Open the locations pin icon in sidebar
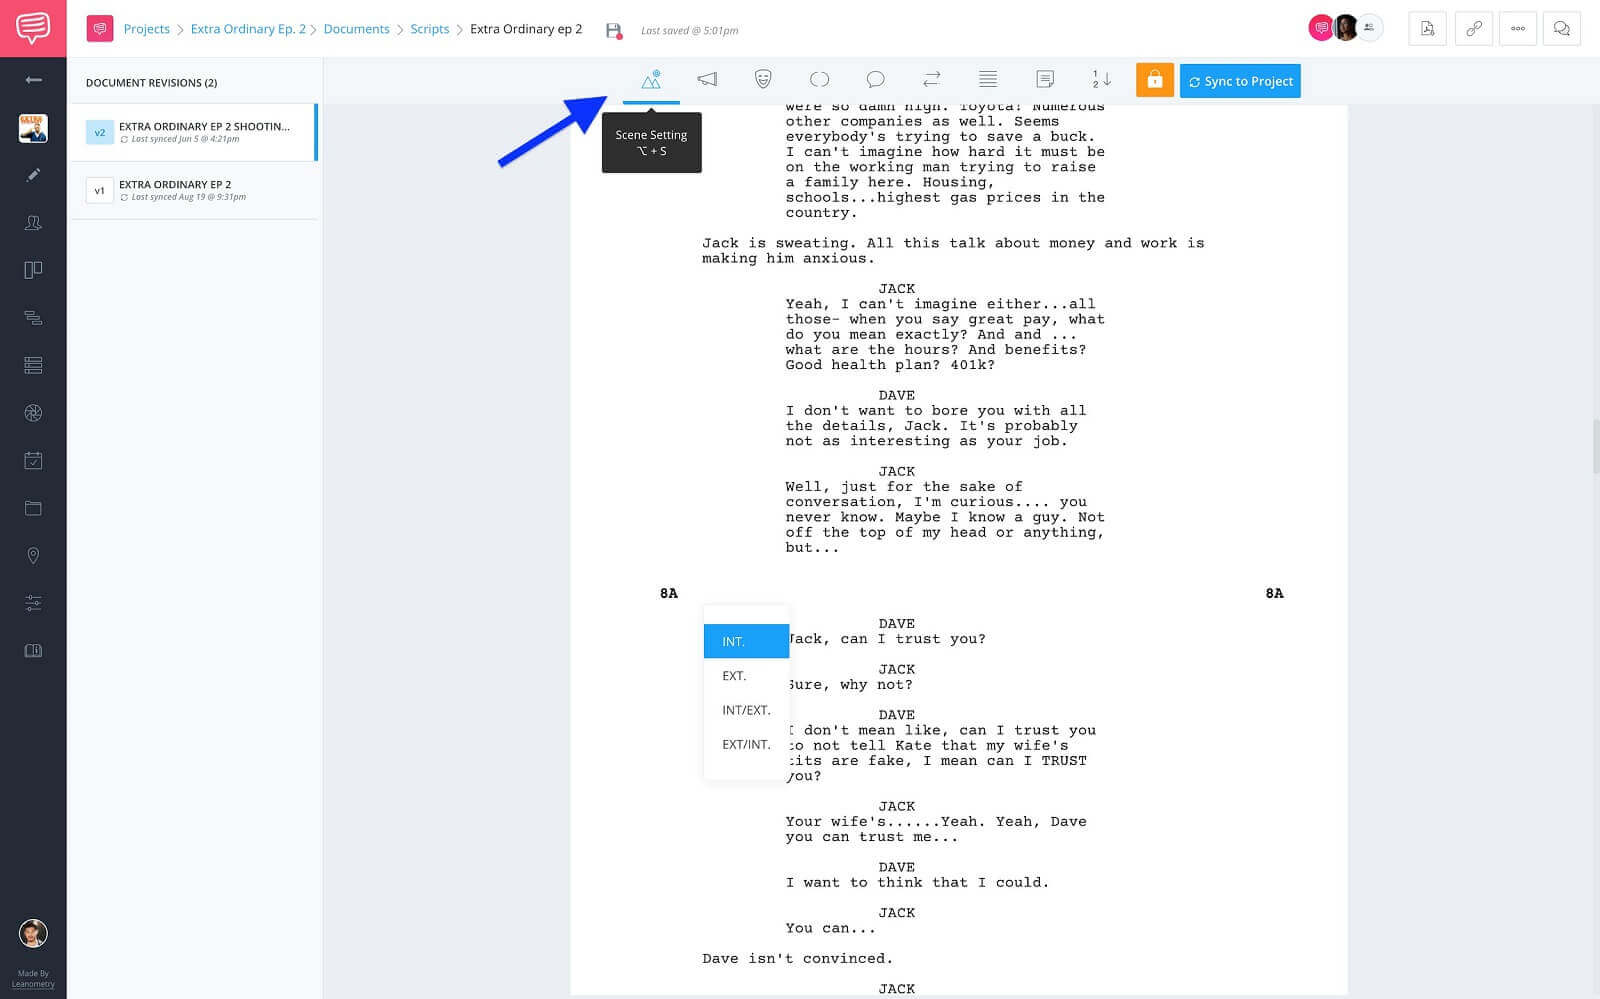Viewport: 1600px width, 999px height. (33, 555)
